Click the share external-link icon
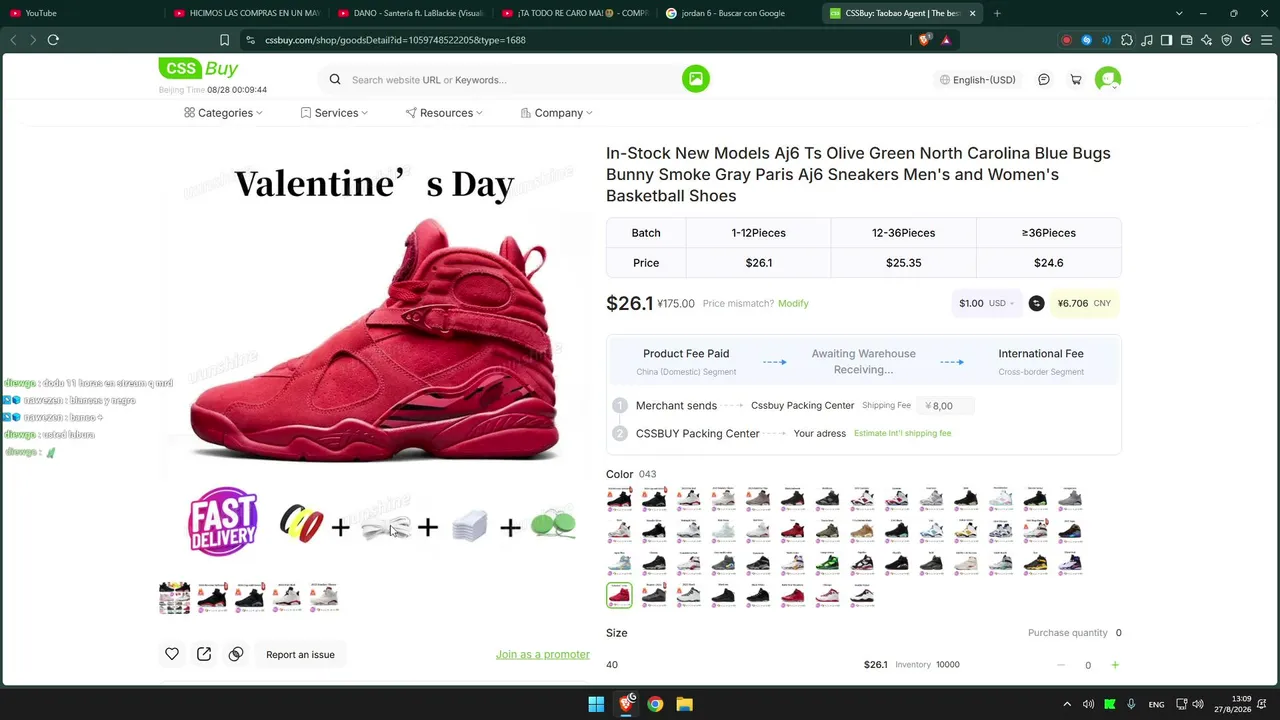This screenshot has height=720, width=1280. (x=204, y=654)
